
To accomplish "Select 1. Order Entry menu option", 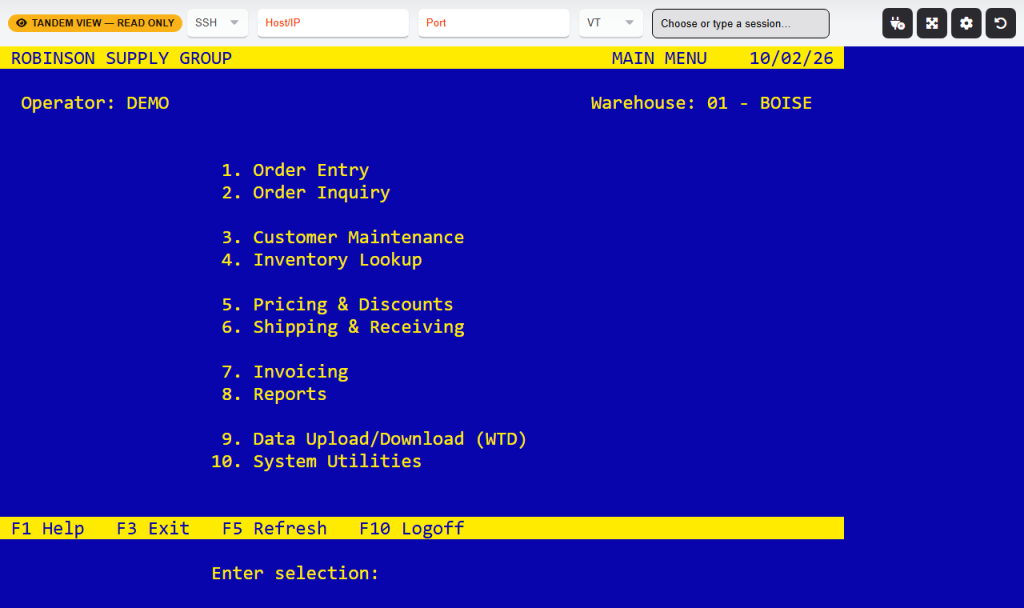I will point(295,170).
